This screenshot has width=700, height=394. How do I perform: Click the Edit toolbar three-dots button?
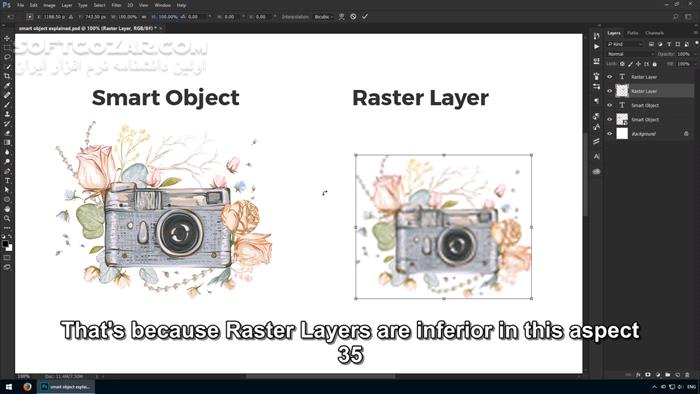(x=7, y=228)
